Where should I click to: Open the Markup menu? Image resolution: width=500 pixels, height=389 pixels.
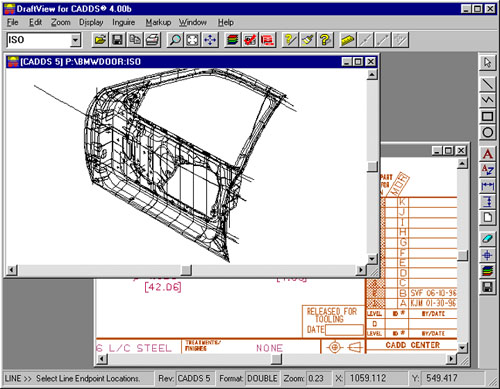158,22
